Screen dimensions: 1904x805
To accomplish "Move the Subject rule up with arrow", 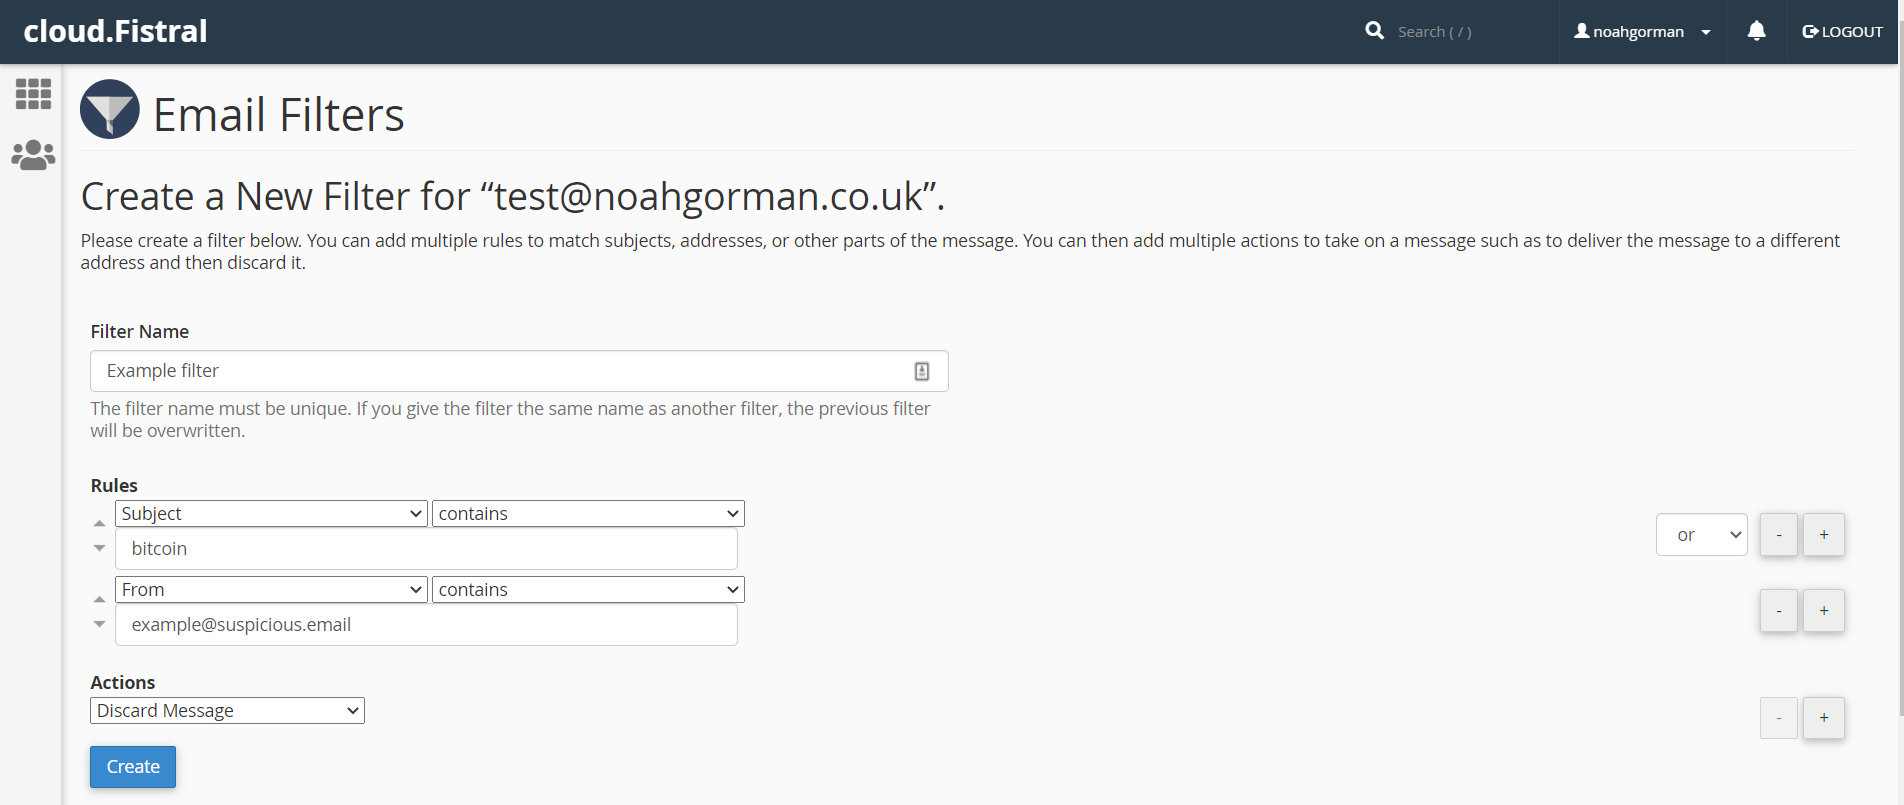I will [x=100, y=523].
